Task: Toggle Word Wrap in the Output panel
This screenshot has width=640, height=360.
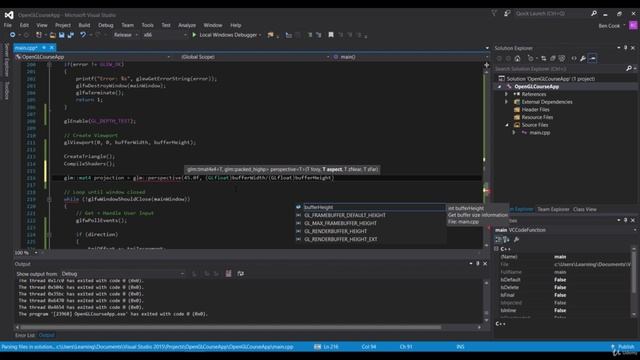Action: pyautogui.click(x=240, y=273)
